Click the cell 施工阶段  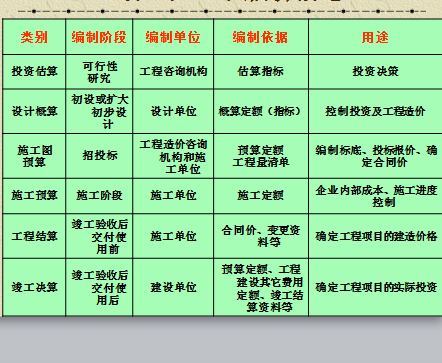point(99,196)
